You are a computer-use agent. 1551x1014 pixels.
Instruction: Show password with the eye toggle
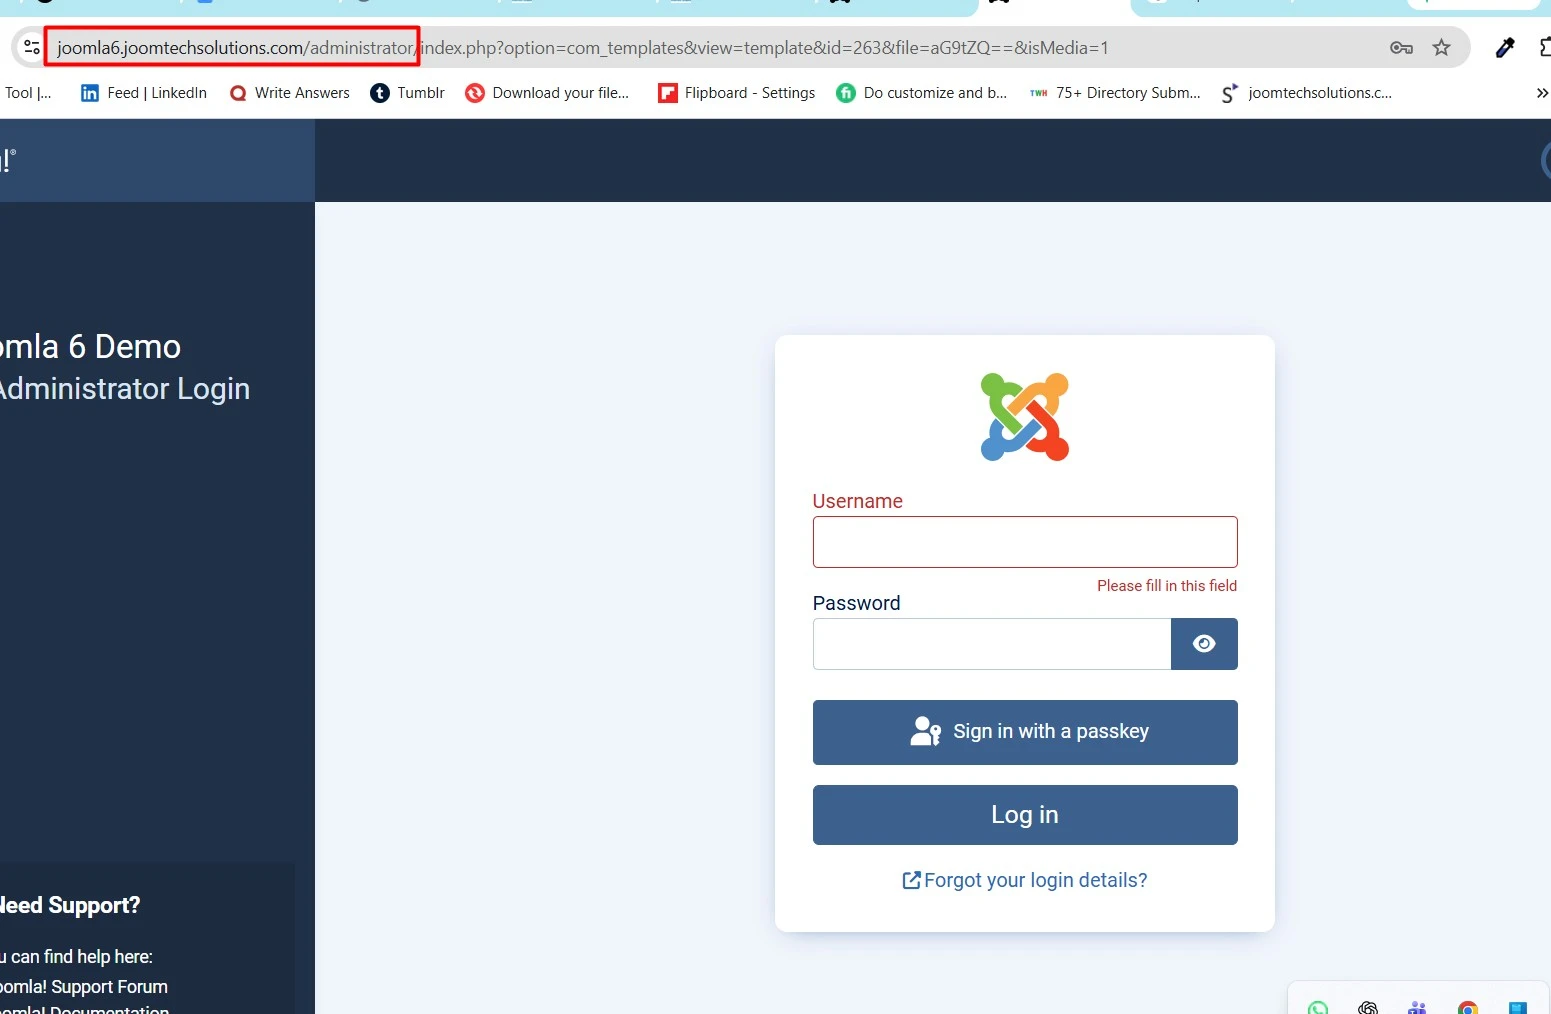pos(1204,644)
